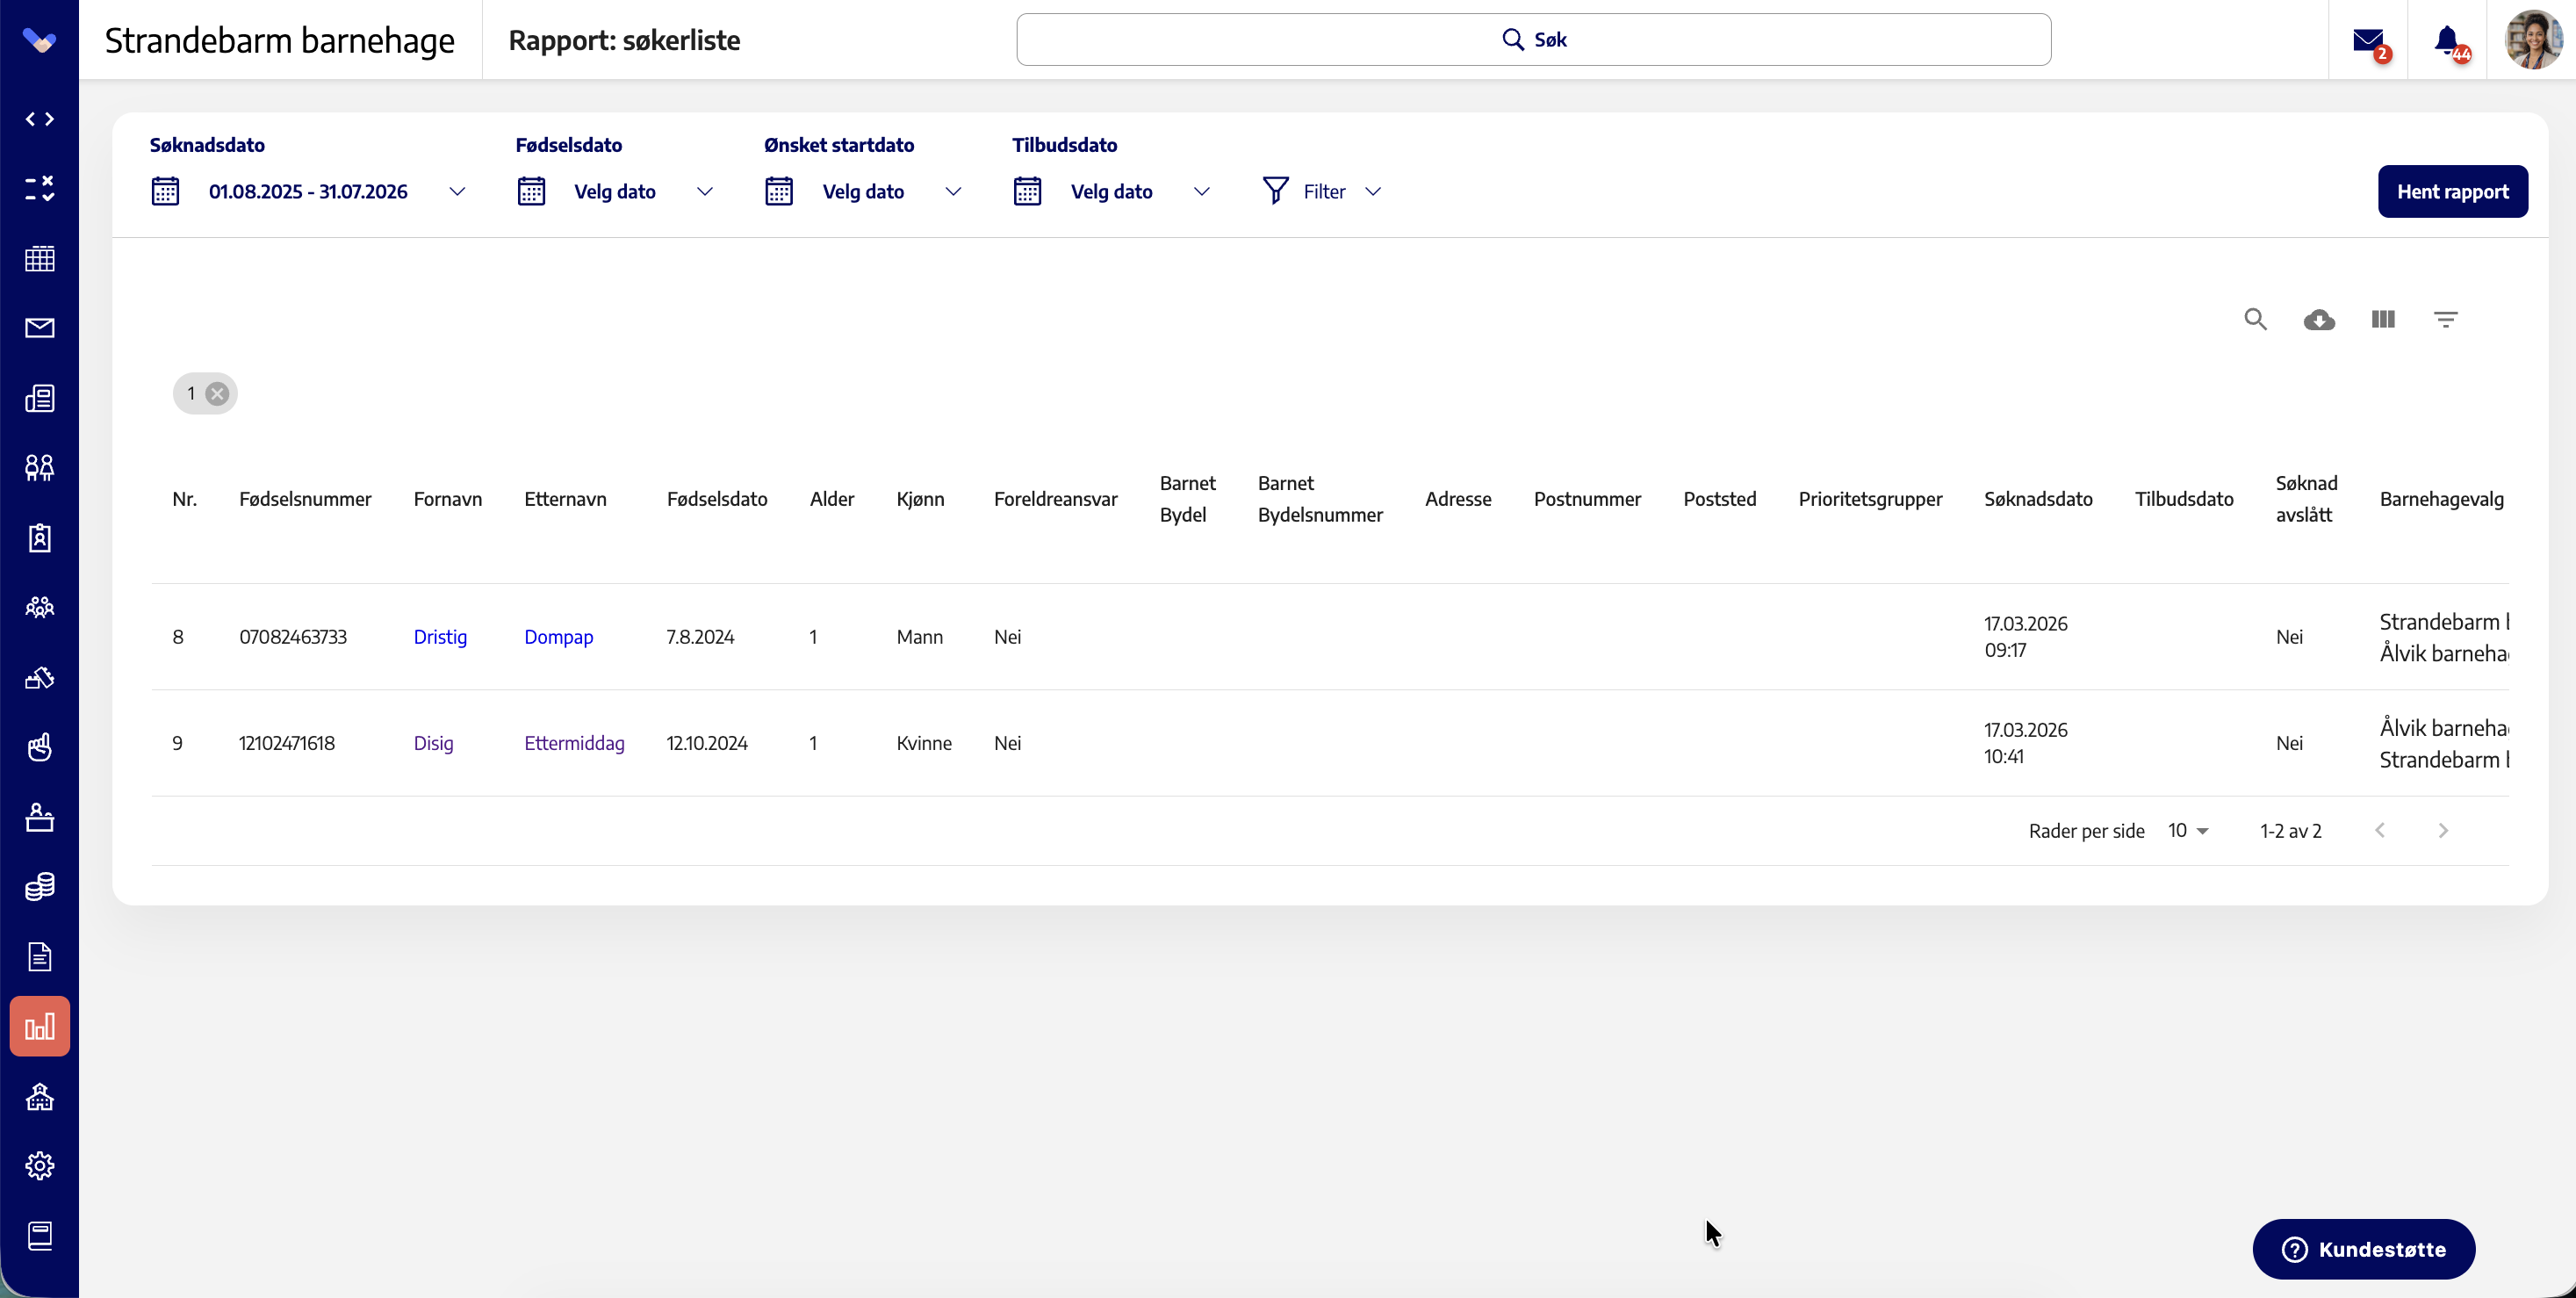Open the mail inbox icon in header
The width and height of the screenshot is (2576, 1298).
click(2368, 41)
